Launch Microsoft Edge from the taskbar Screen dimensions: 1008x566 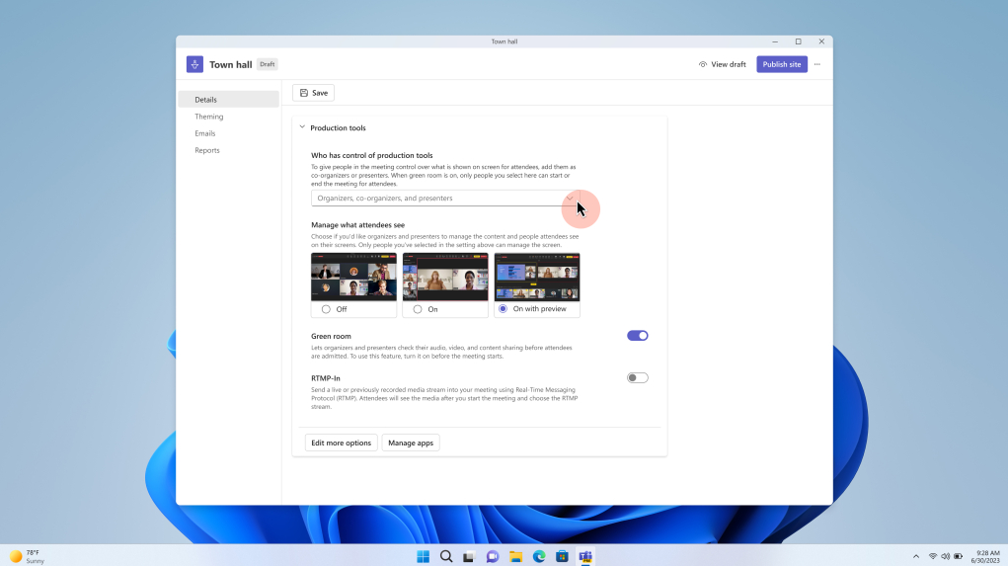539,556
